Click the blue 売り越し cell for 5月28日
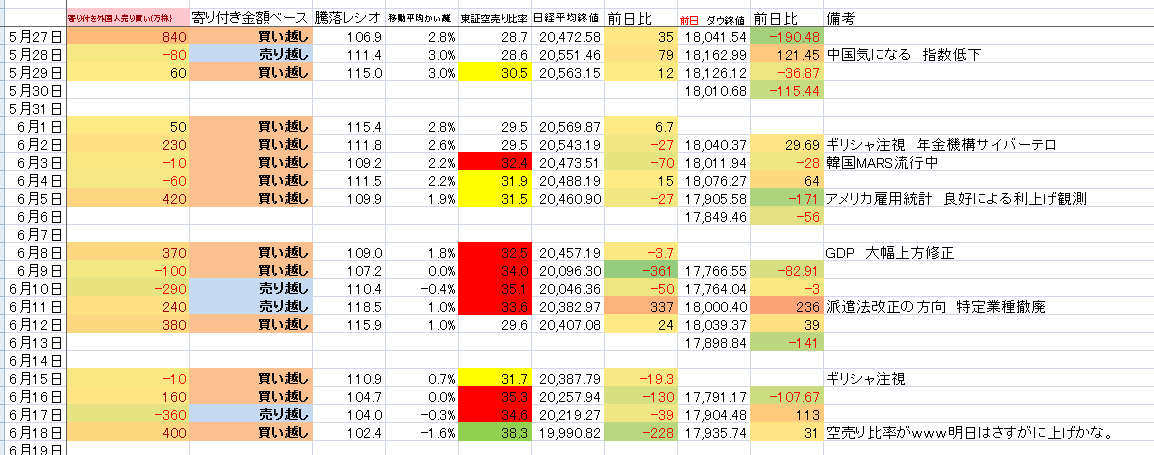Image resolution: width=1154 pixels, height=455 pixels. coord(251,54)
